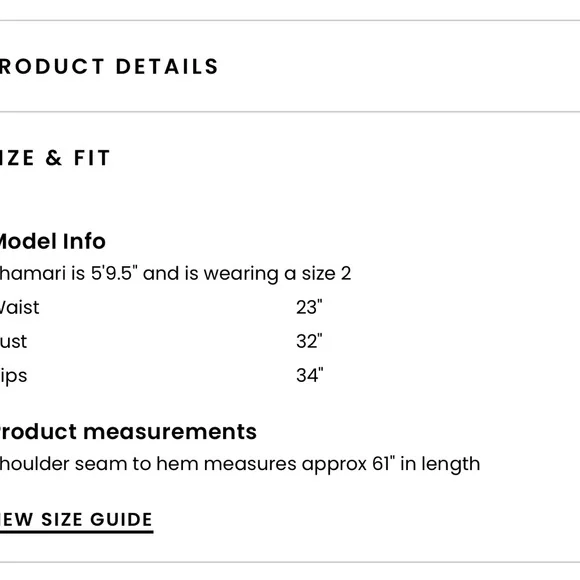Viewport: 580px width, 580px height.
Task: Click the 23" waist measurement value
Action: pos(309,307)
